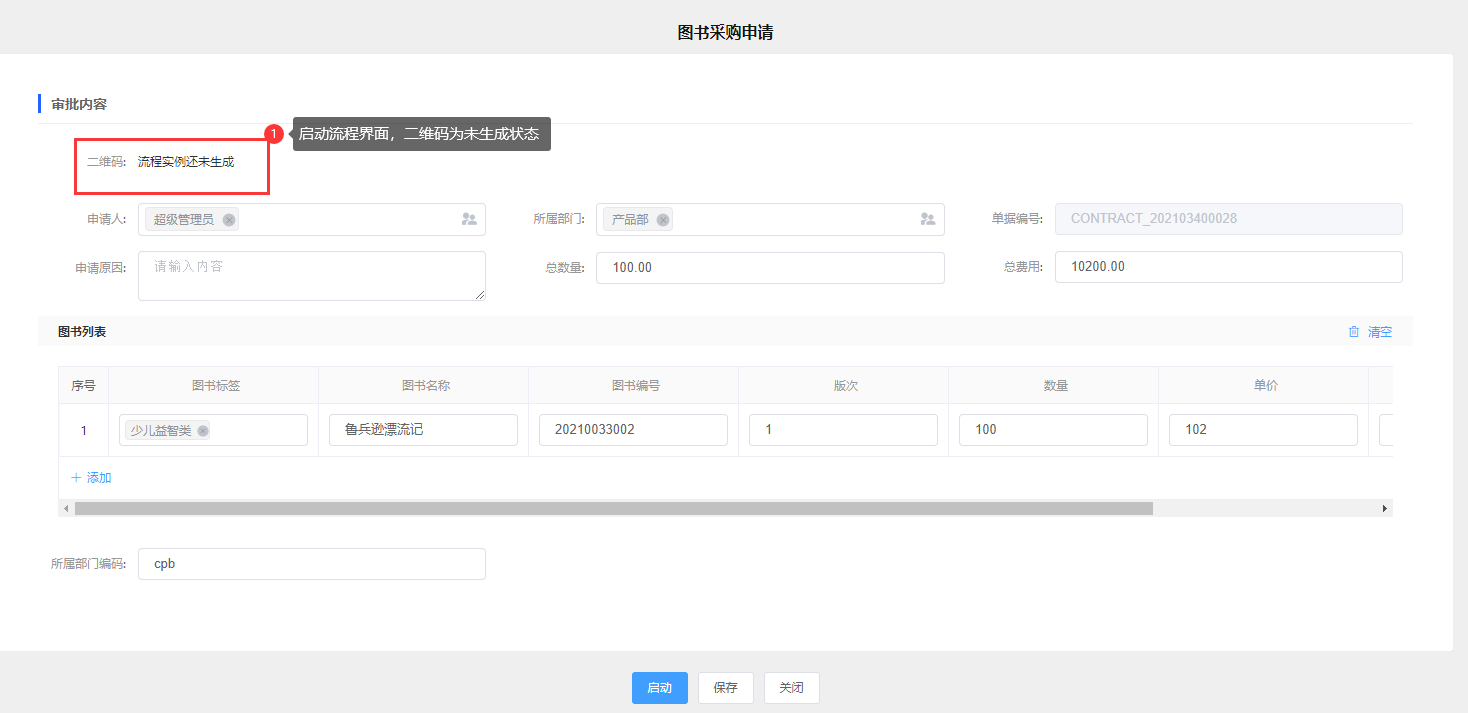
Task: Click the 所属部门编码 input with cpb
Action: click(311, 564)
